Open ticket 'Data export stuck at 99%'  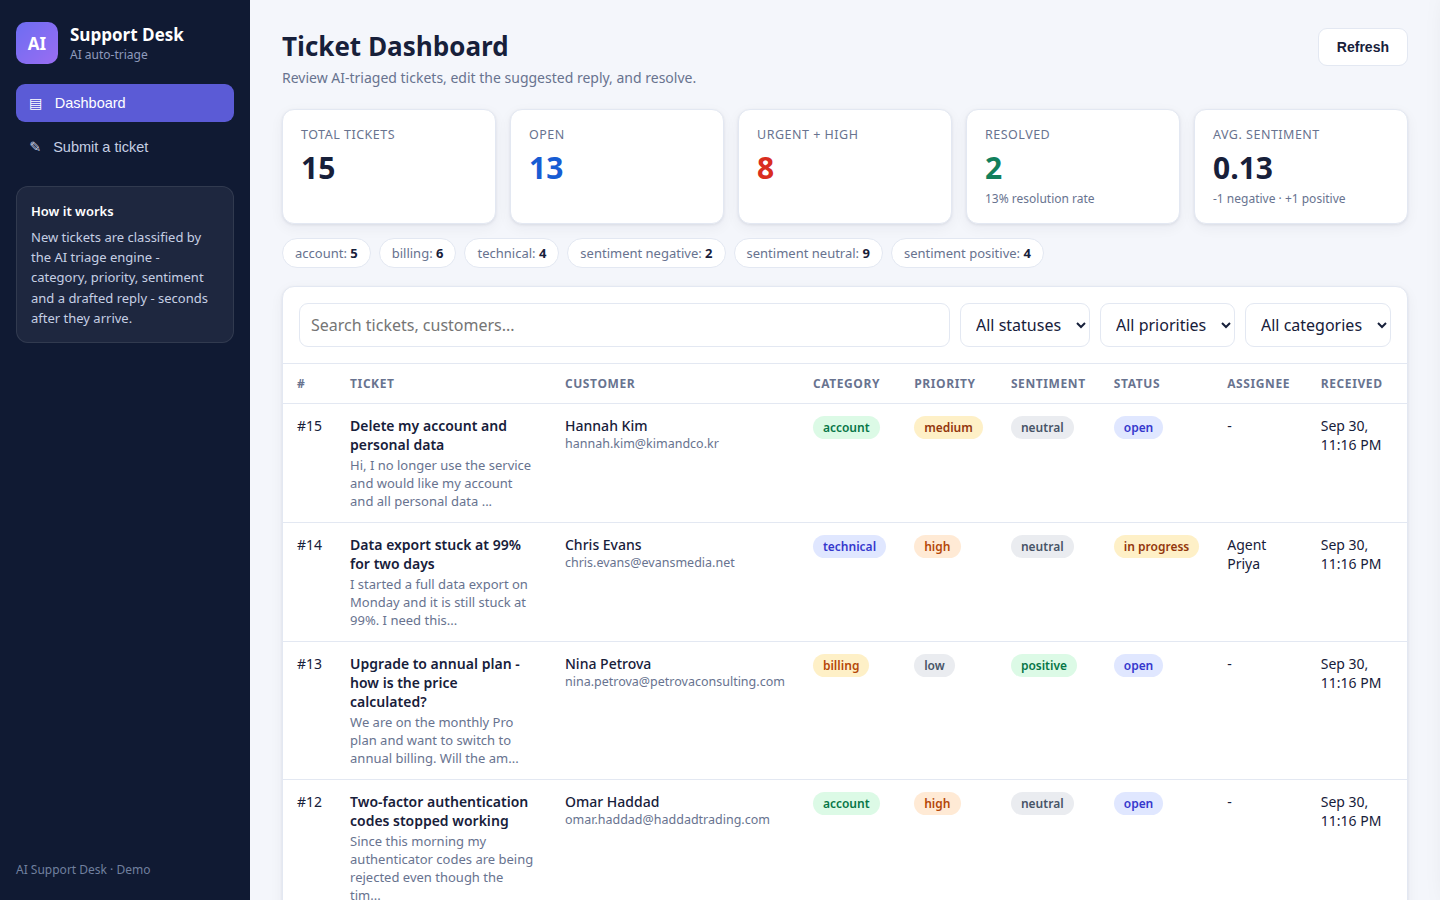[435, 554]
